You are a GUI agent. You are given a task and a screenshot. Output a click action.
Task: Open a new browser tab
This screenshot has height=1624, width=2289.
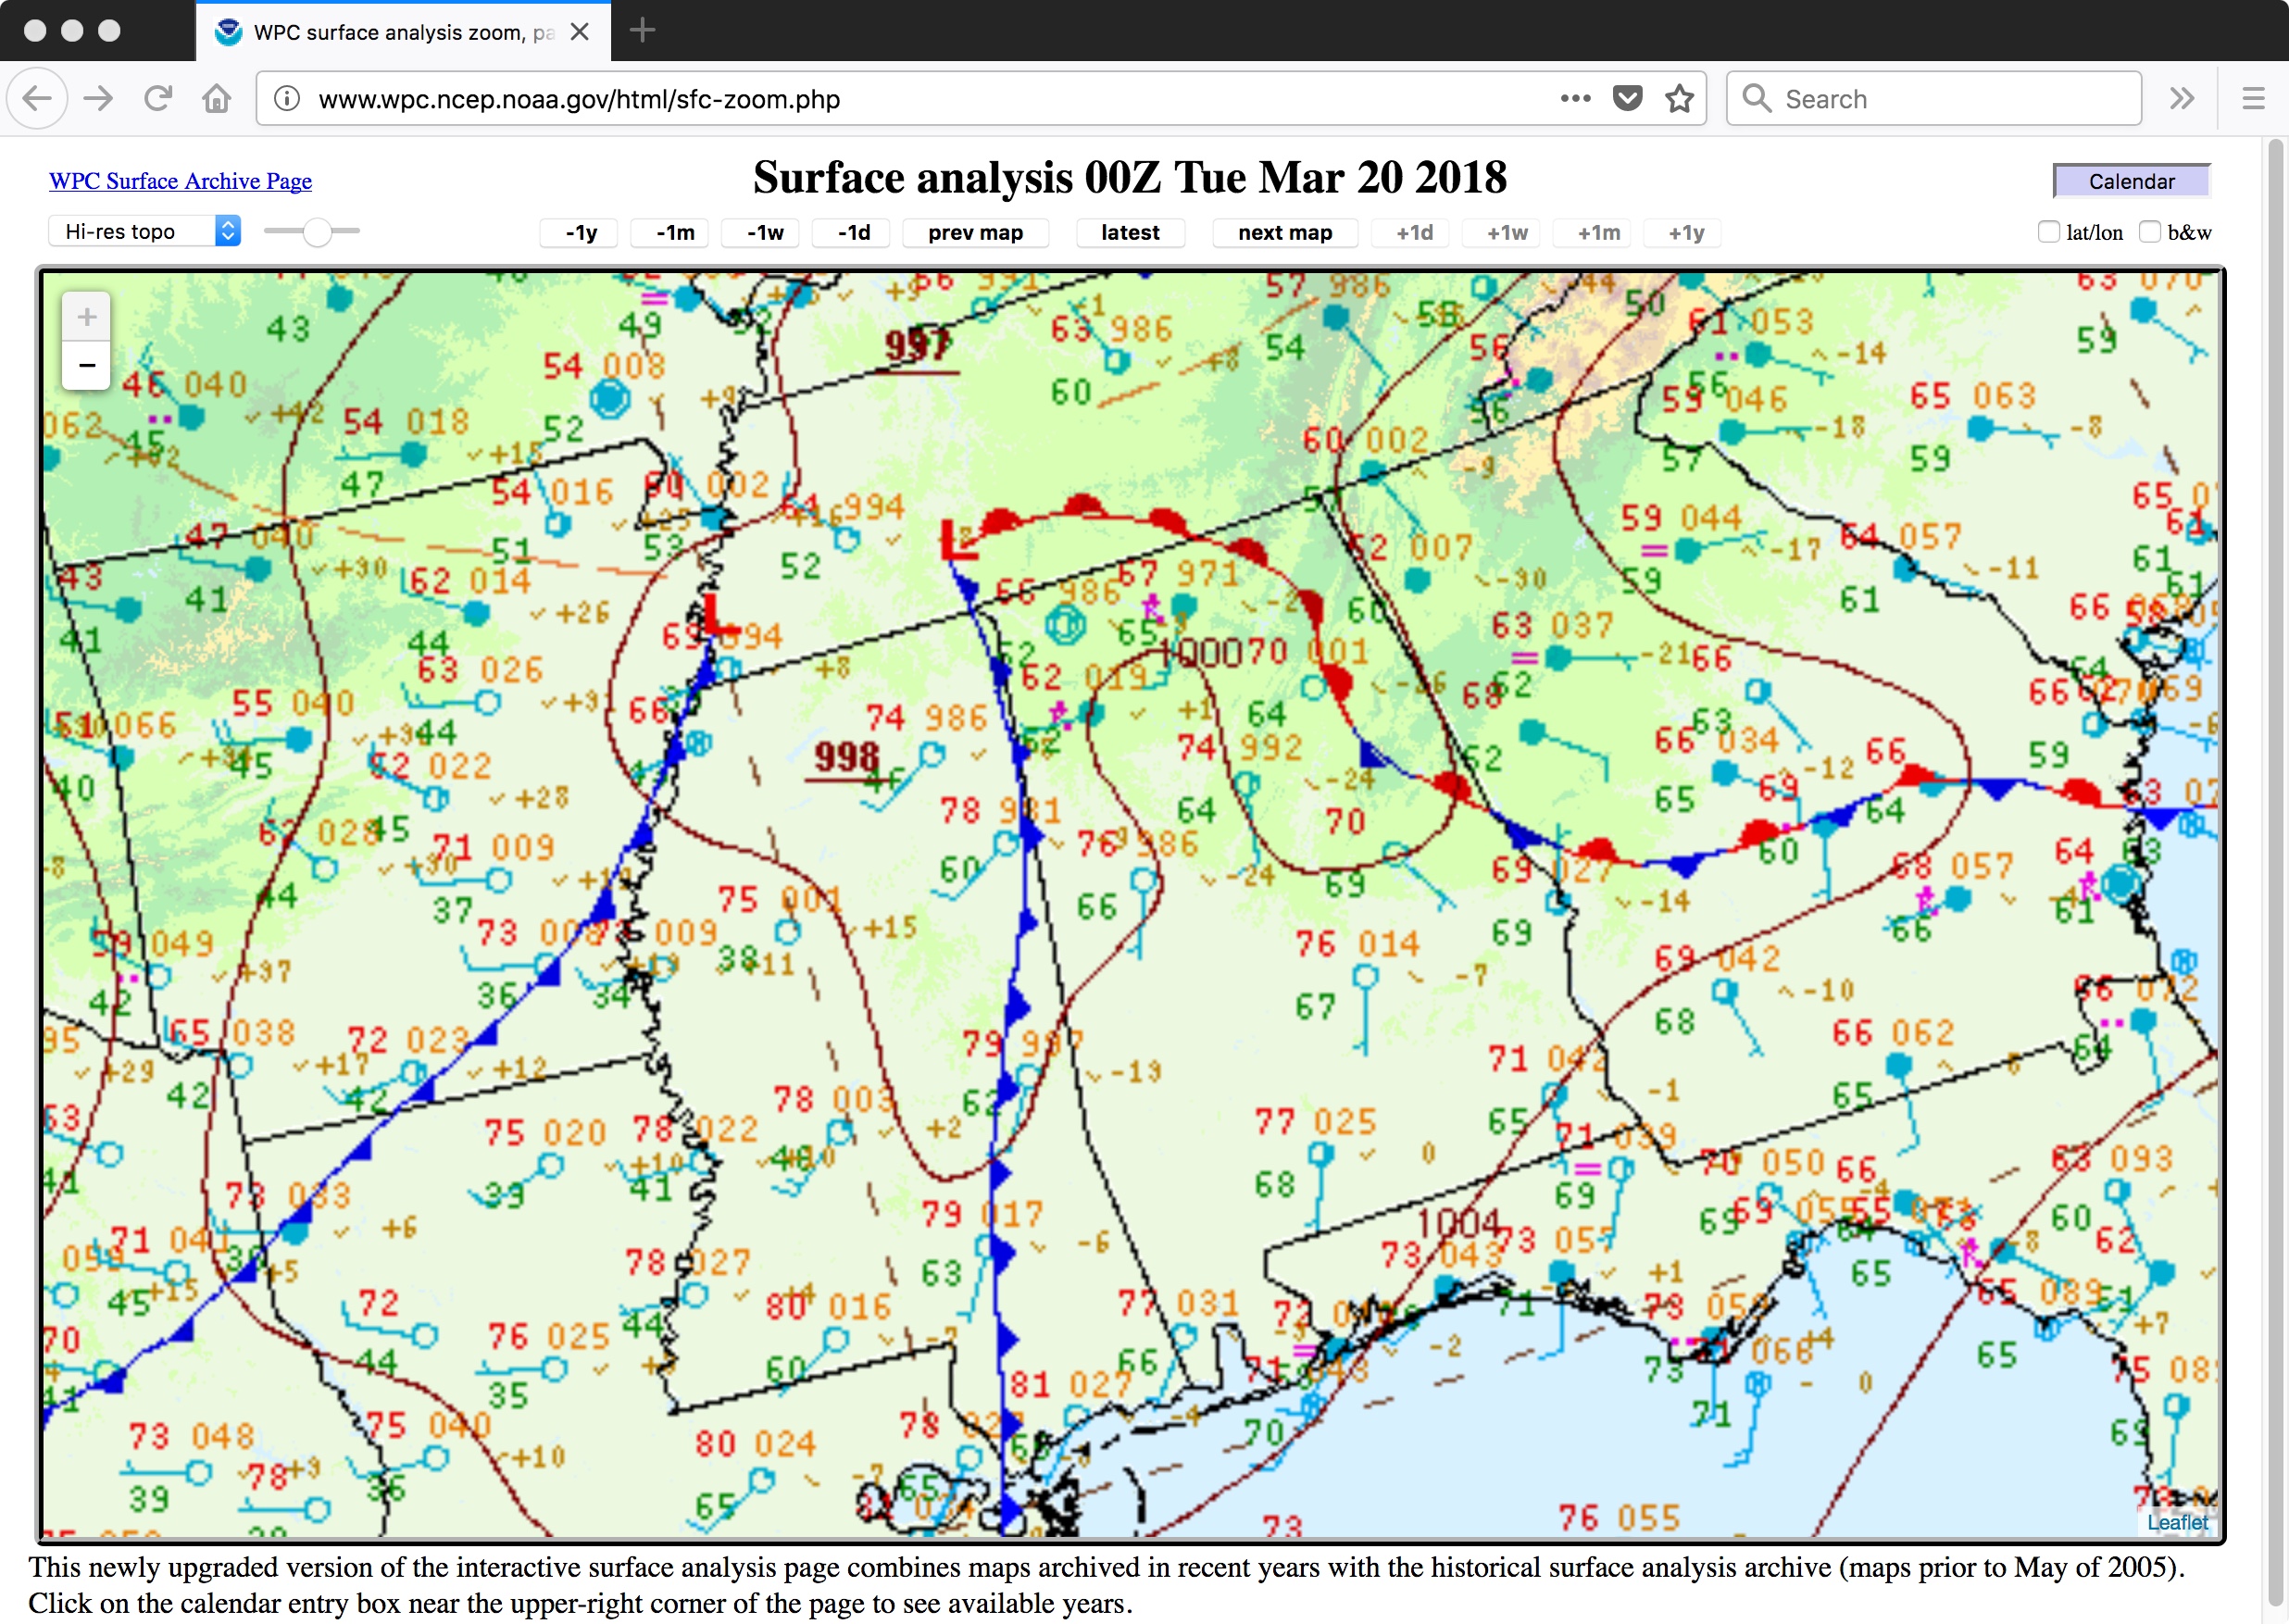(x=642, y=31)
